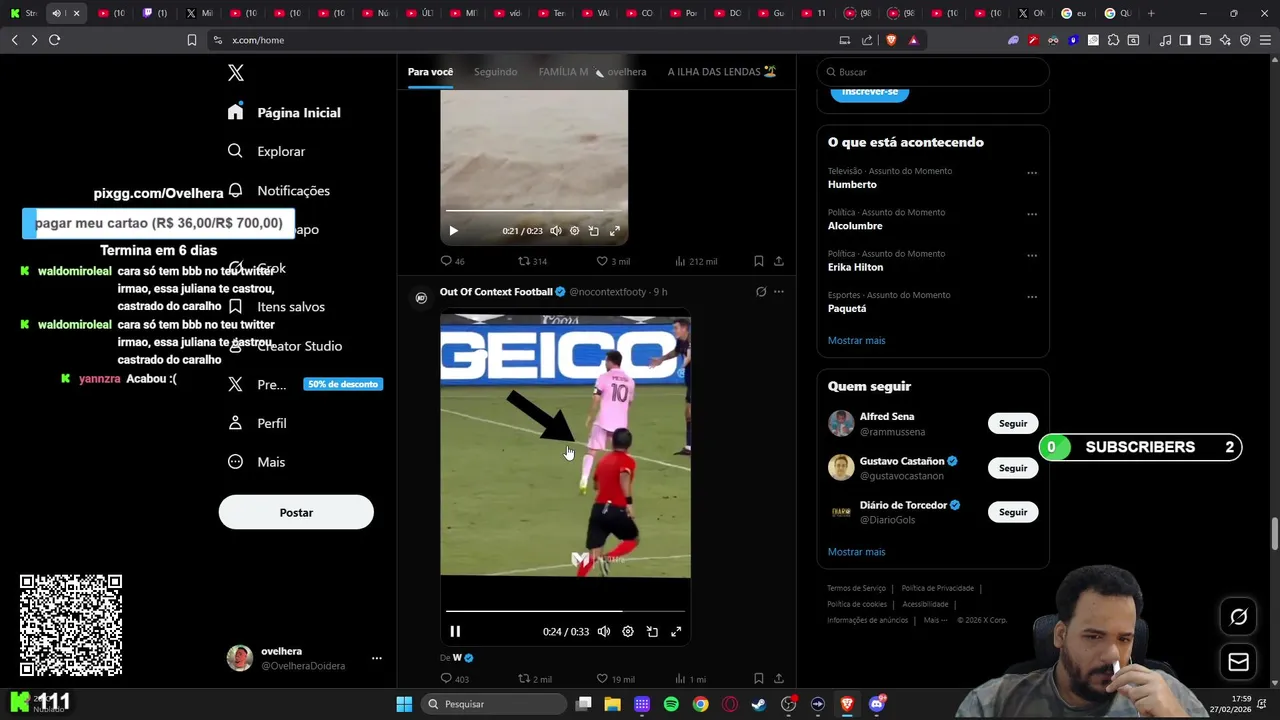Open Humberto trending topic

click(x=852, y=185)
